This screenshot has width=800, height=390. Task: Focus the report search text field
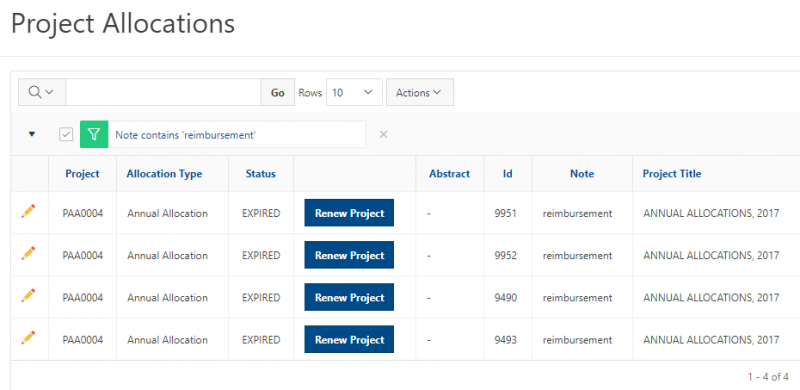pos(163,92)
